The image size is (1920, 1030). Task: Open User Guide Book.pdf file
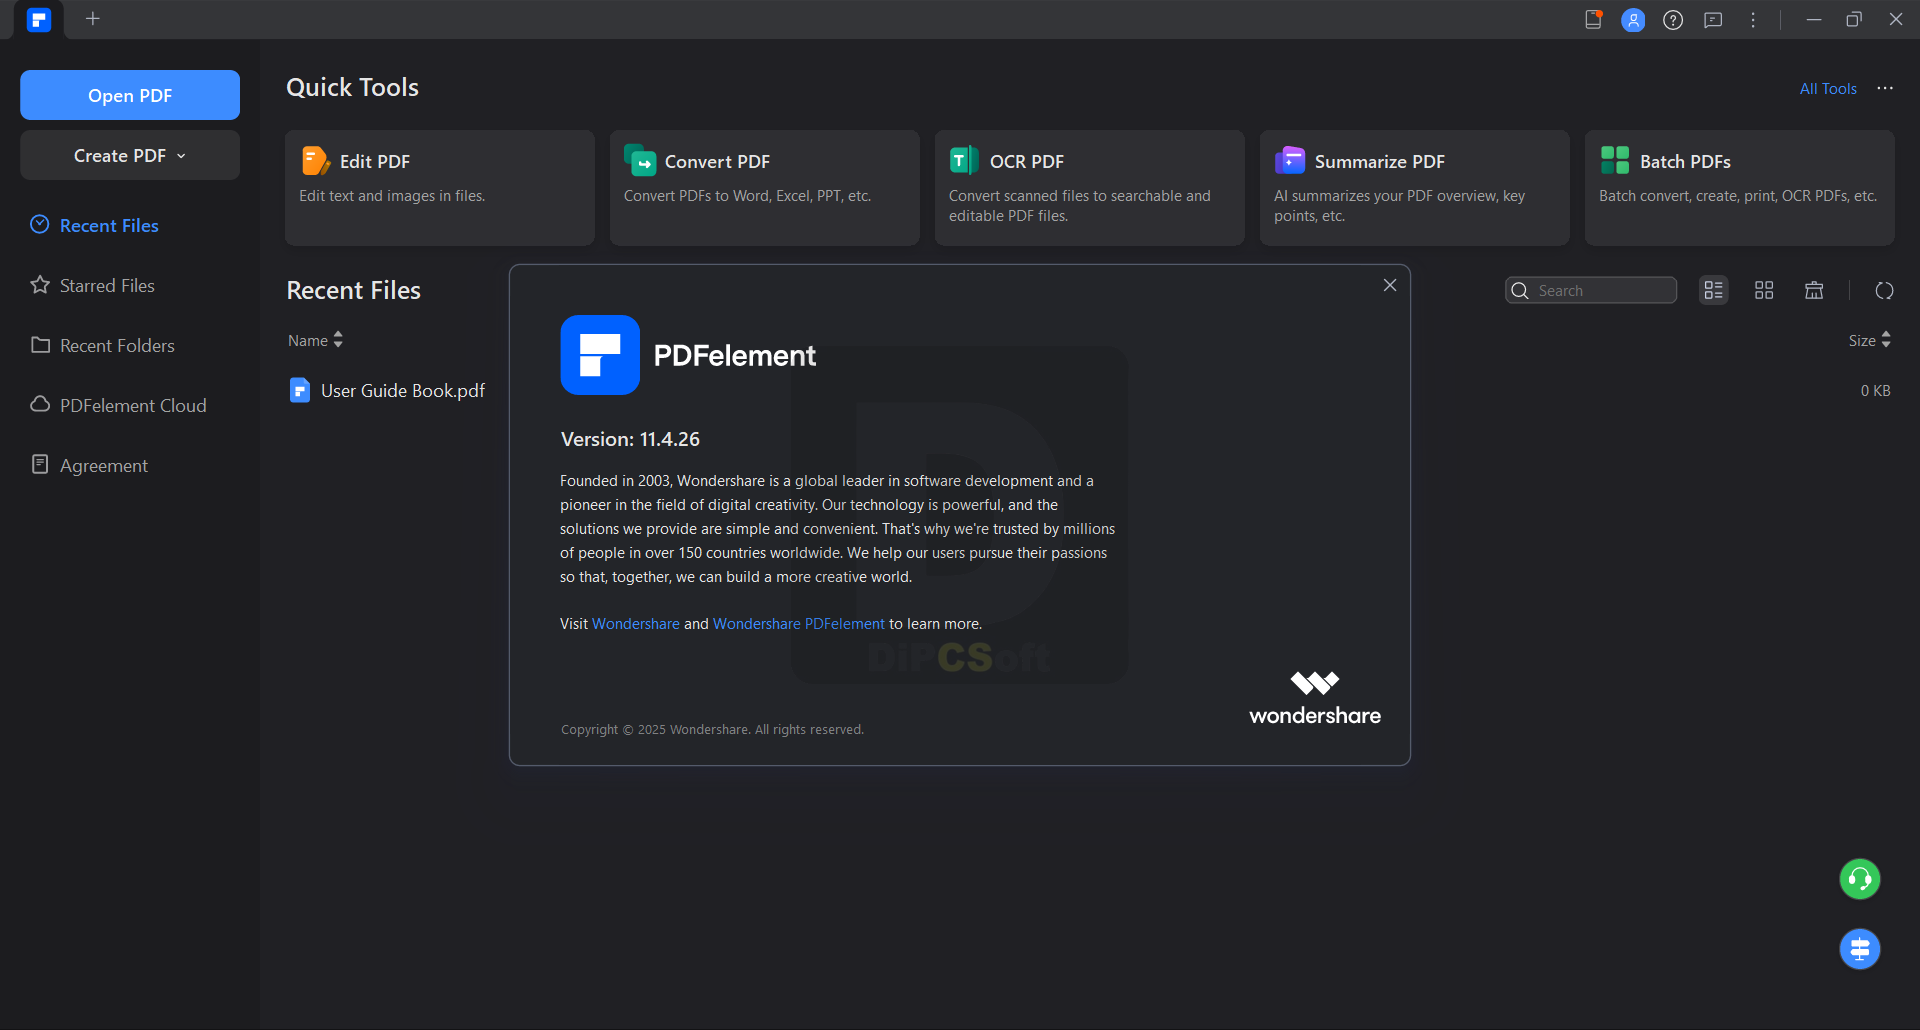tap(402, 390)
